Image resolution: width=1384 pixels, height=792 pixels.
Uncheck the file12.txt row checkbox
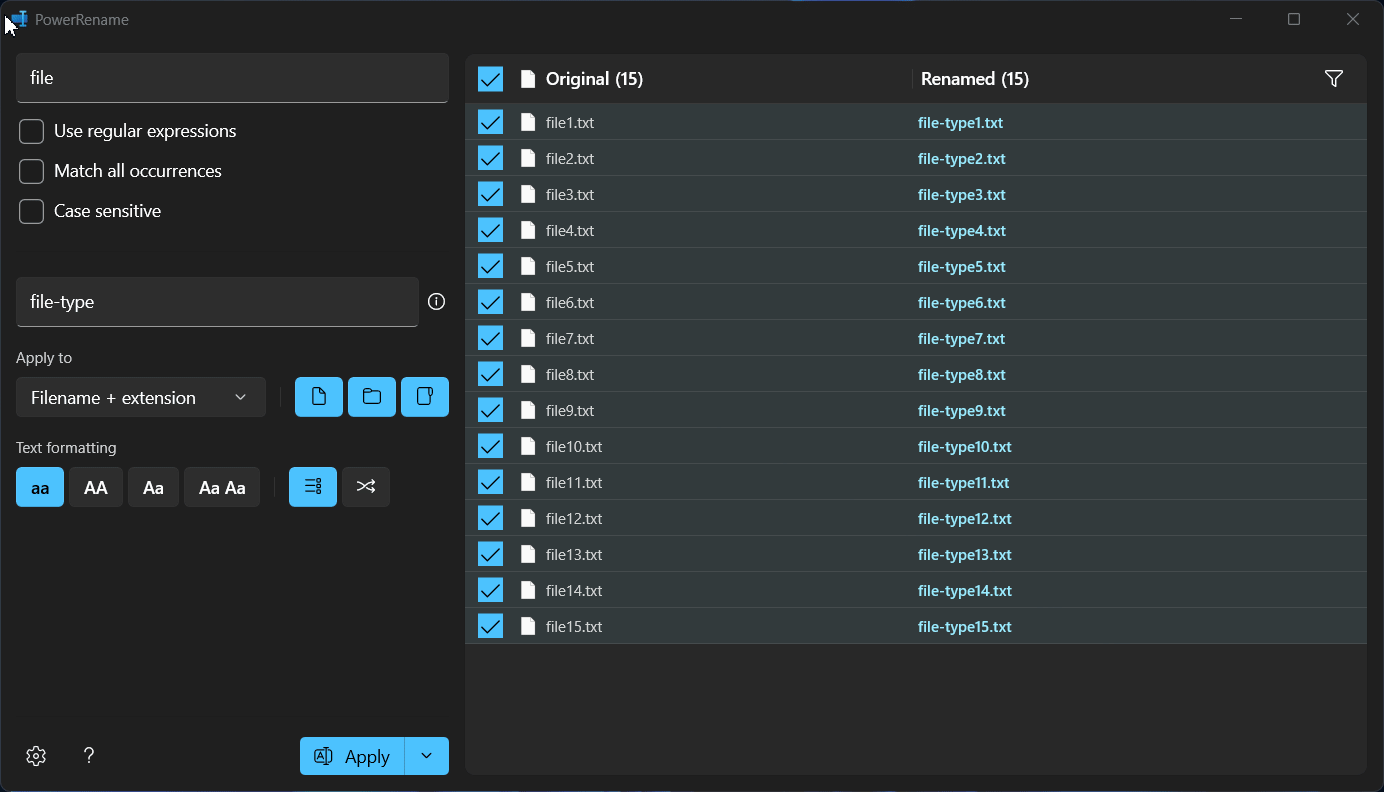coord(490,518)
